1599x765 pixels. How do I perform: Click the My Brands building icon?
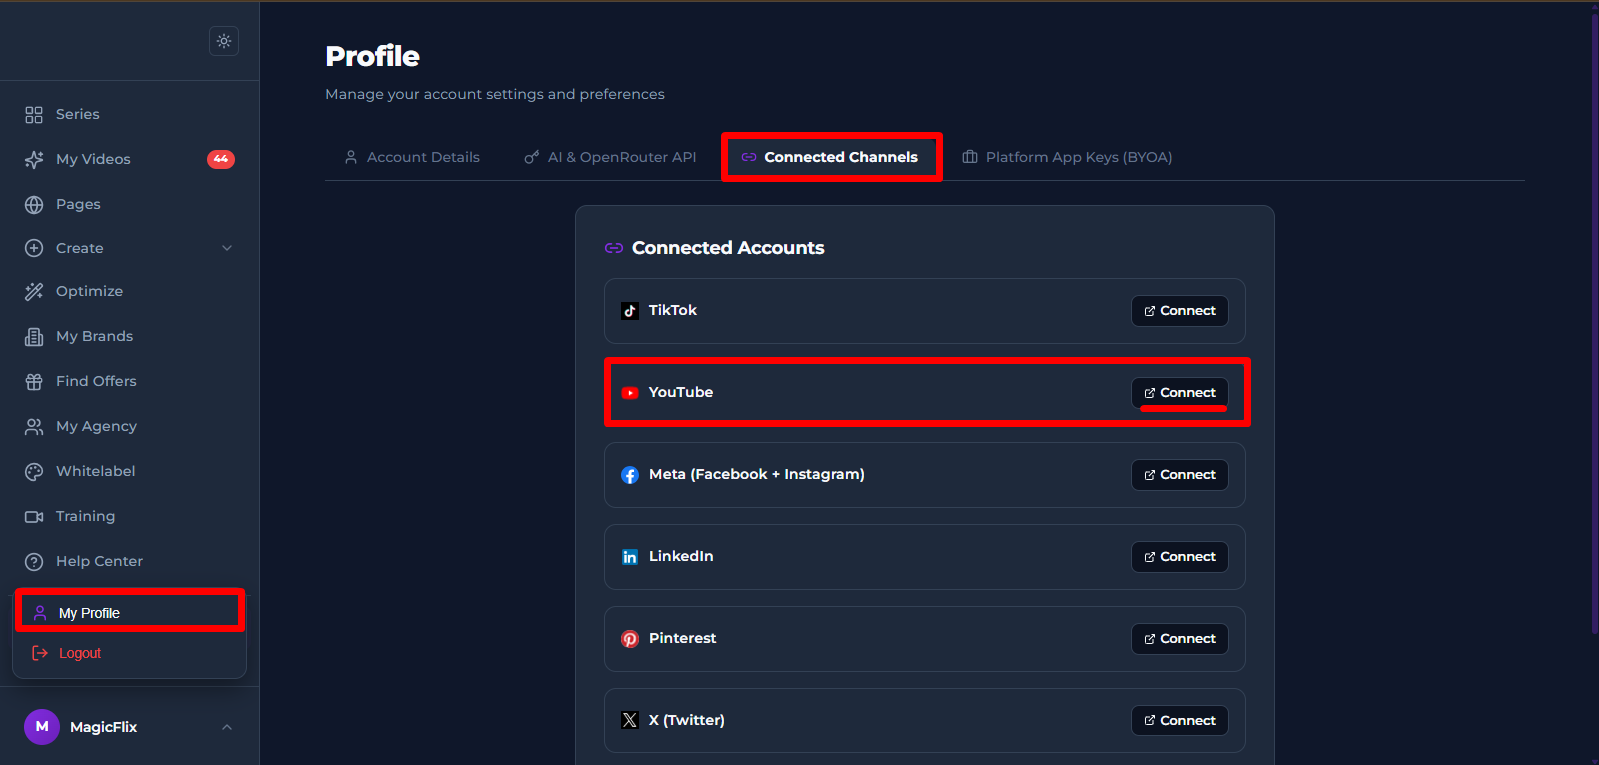[x=34, y=337]
